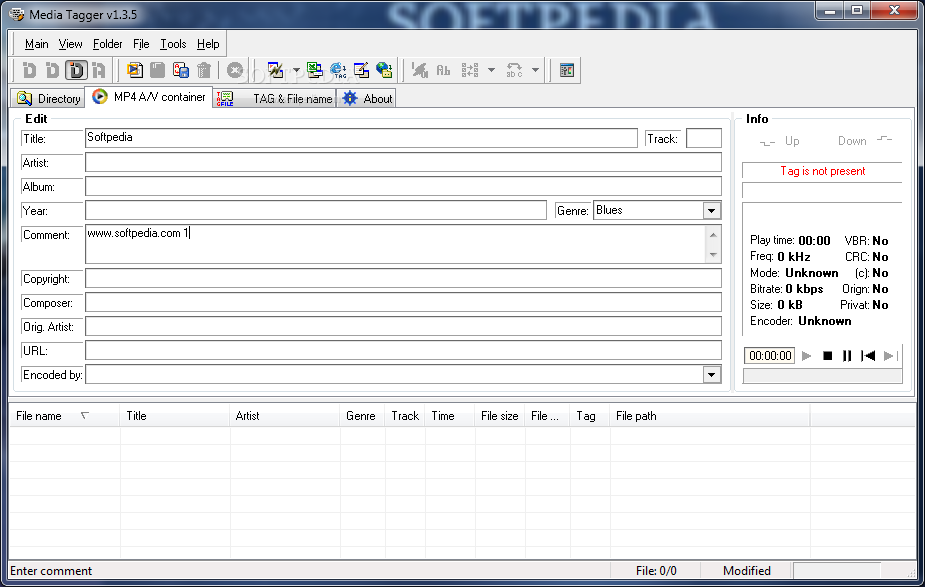Skip to previous track button
The image size is (925, 587).
867,356
